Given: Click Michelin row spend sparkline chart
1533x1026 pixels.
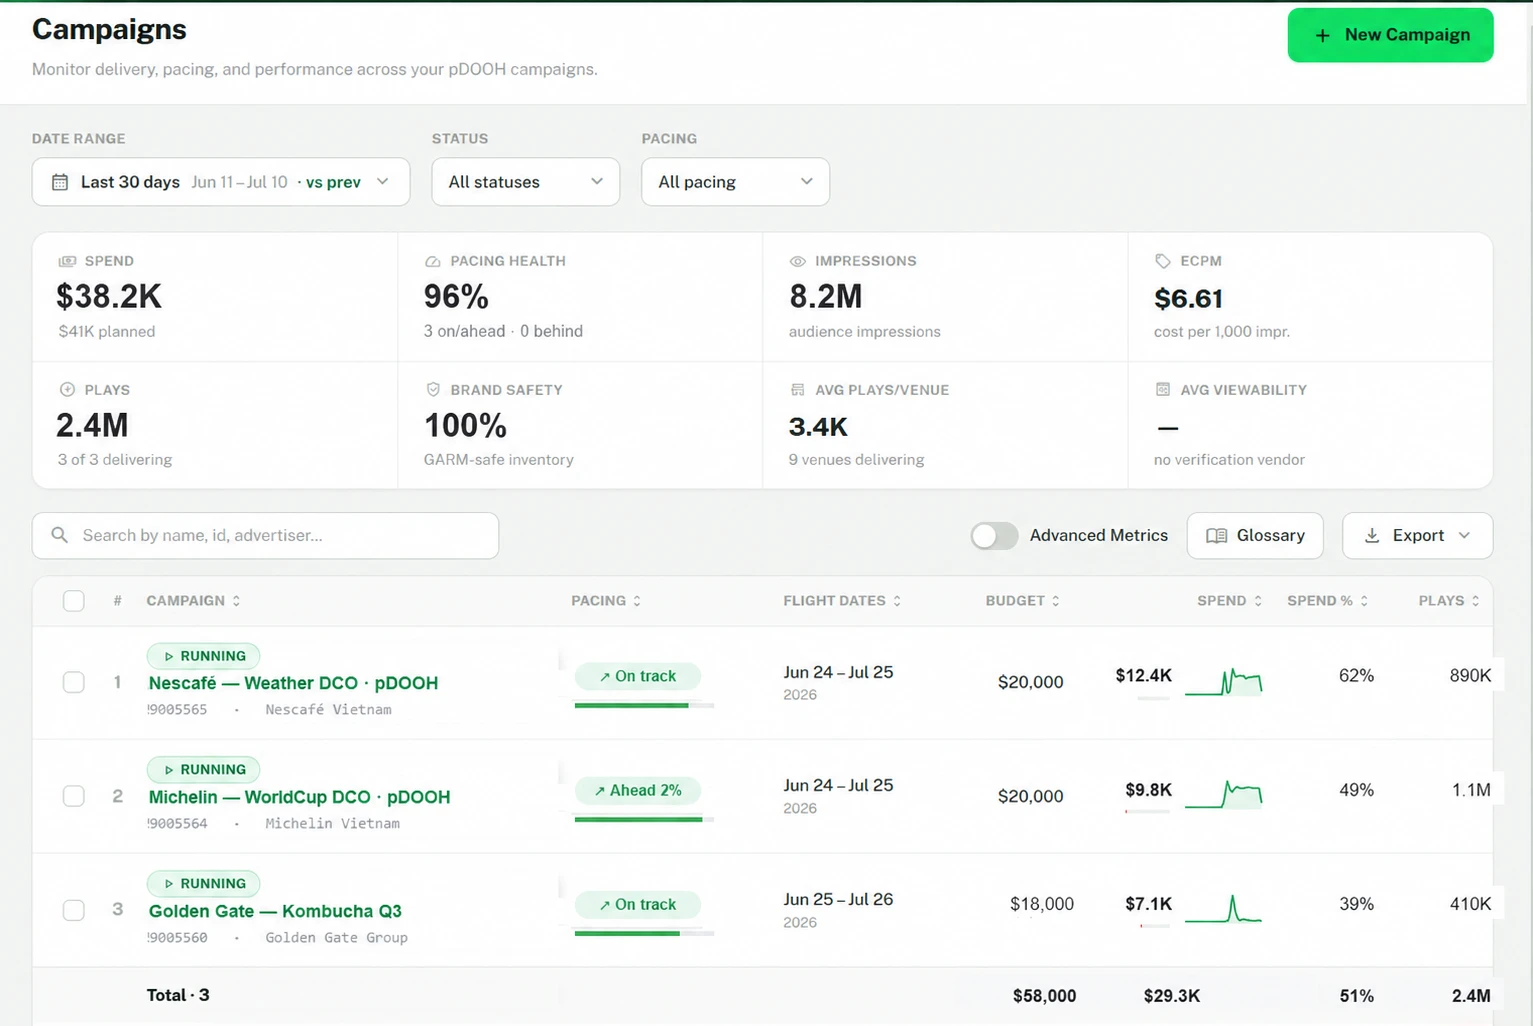Looking at the screenshot, I should [1224, 795].
